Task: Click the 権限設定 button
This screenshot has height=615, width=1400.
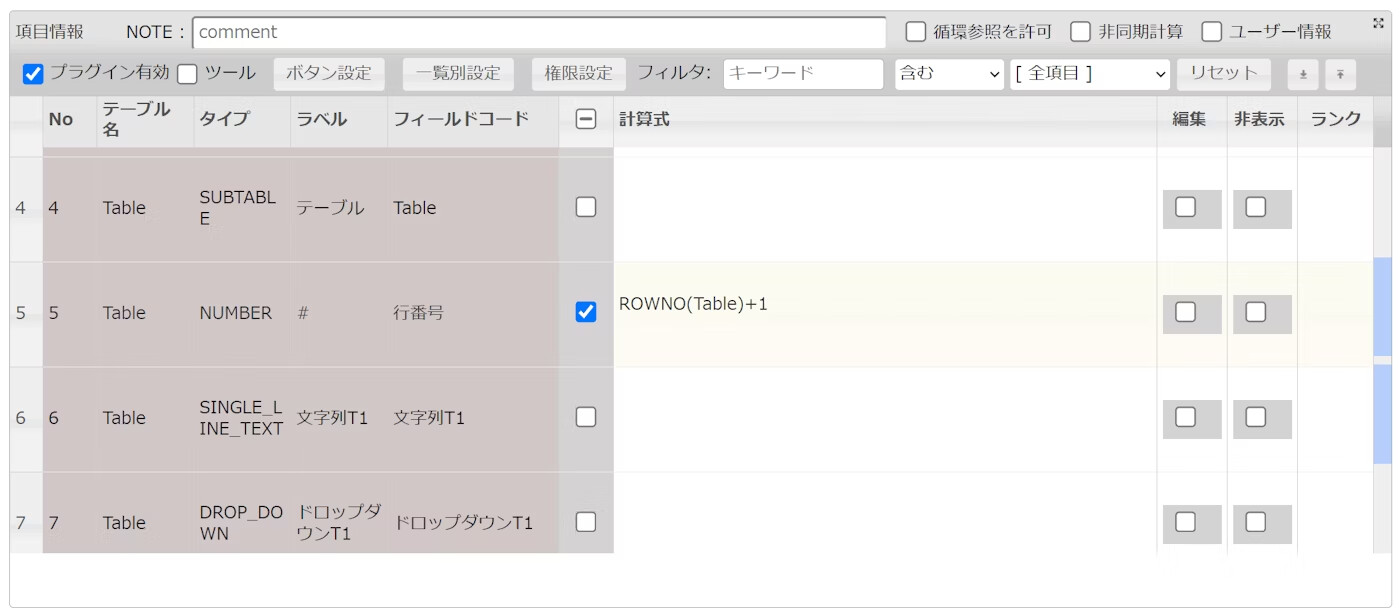Action: pyautogui.click(x=578, y=74)
